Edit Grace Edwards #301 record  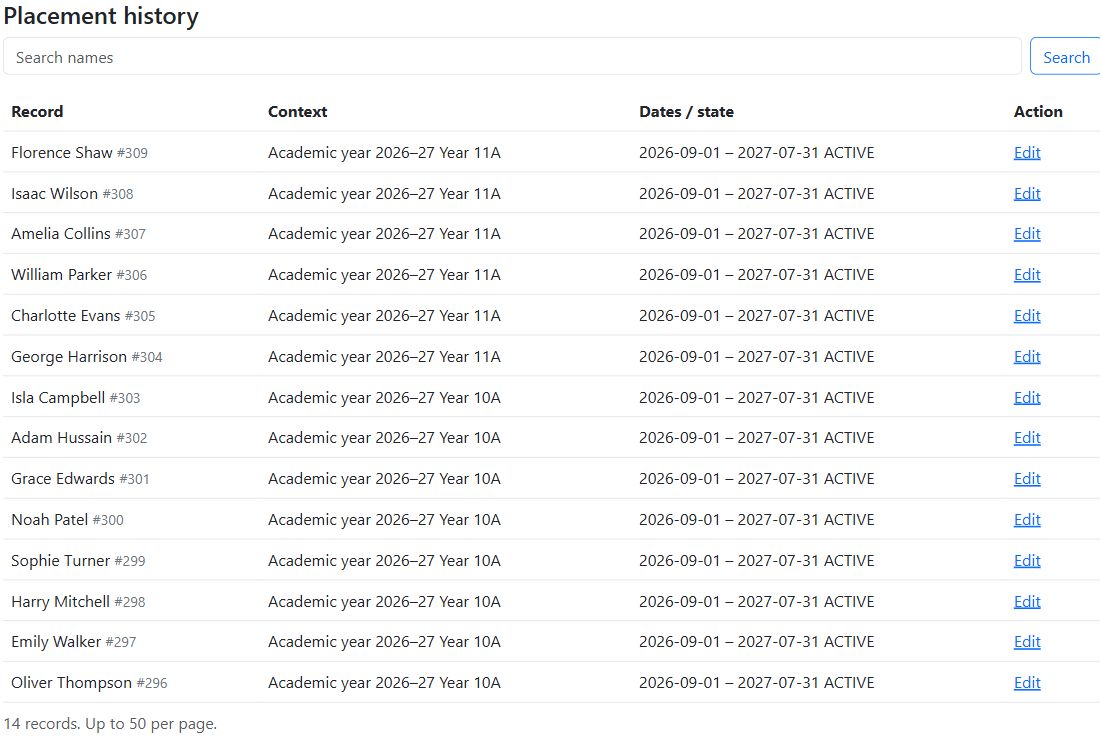[1027, 478]
